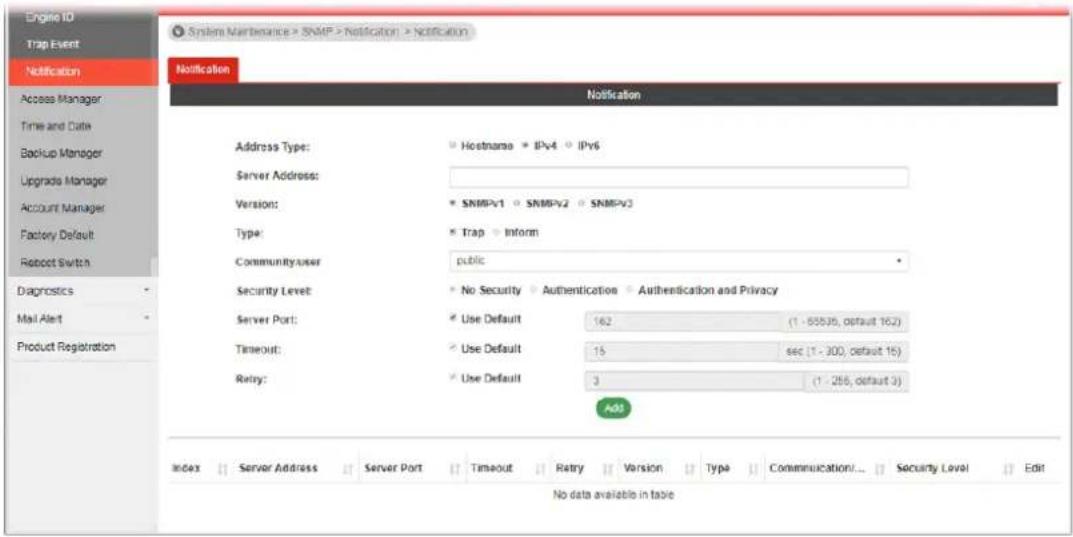The height and width of the screenshot is (537, 1073).
Task: Select Trap notification type
Action: point(453,233)
